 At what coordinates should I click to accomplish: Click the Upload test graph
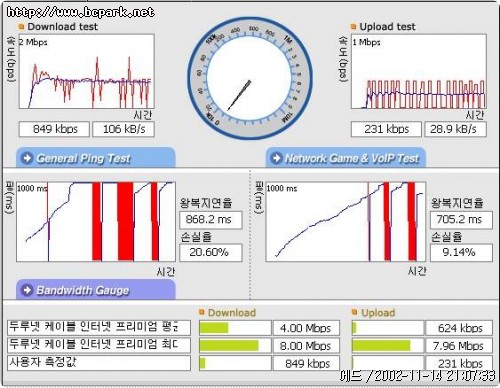tap(419, 71)
